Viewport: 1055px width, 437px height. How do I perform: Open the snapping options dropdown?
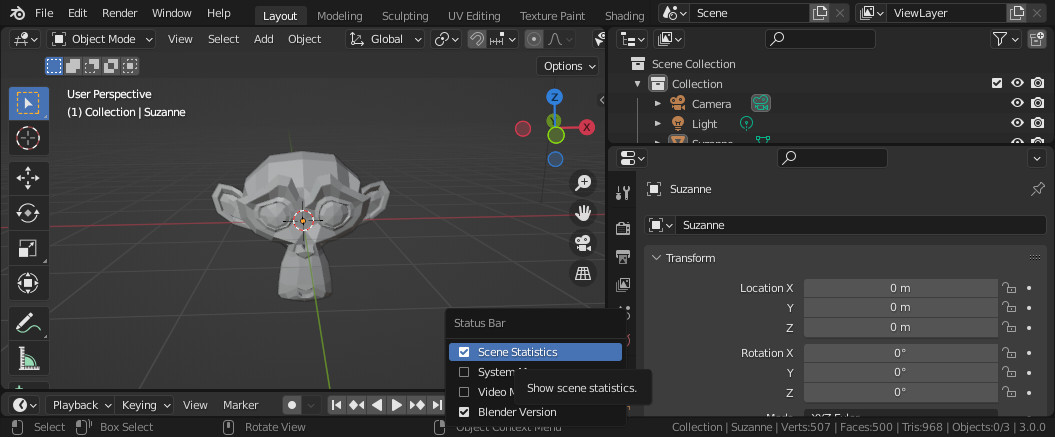(x=503, y=39)
